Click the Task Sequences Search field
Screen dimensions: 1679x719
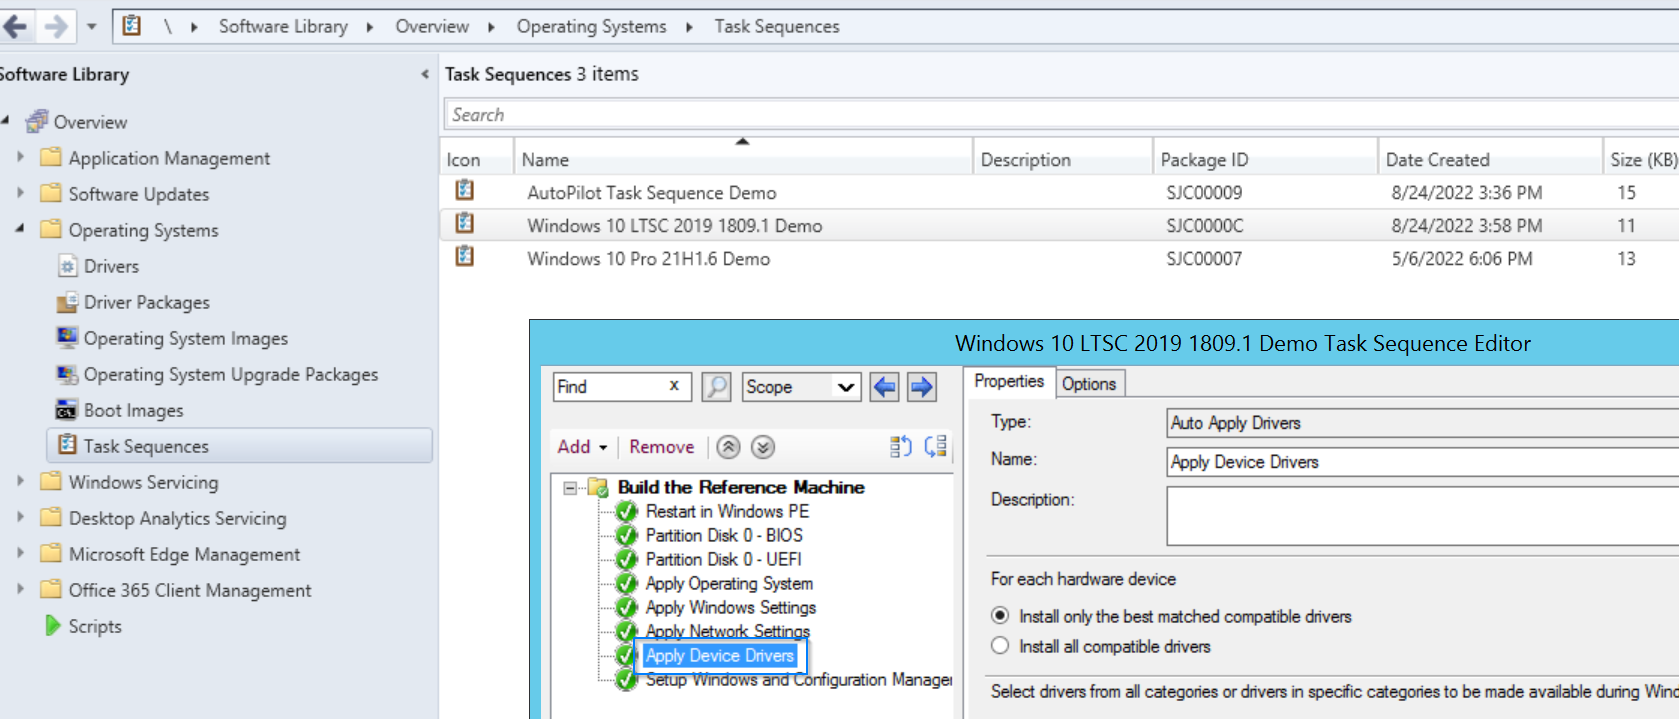pos(1060,115)
